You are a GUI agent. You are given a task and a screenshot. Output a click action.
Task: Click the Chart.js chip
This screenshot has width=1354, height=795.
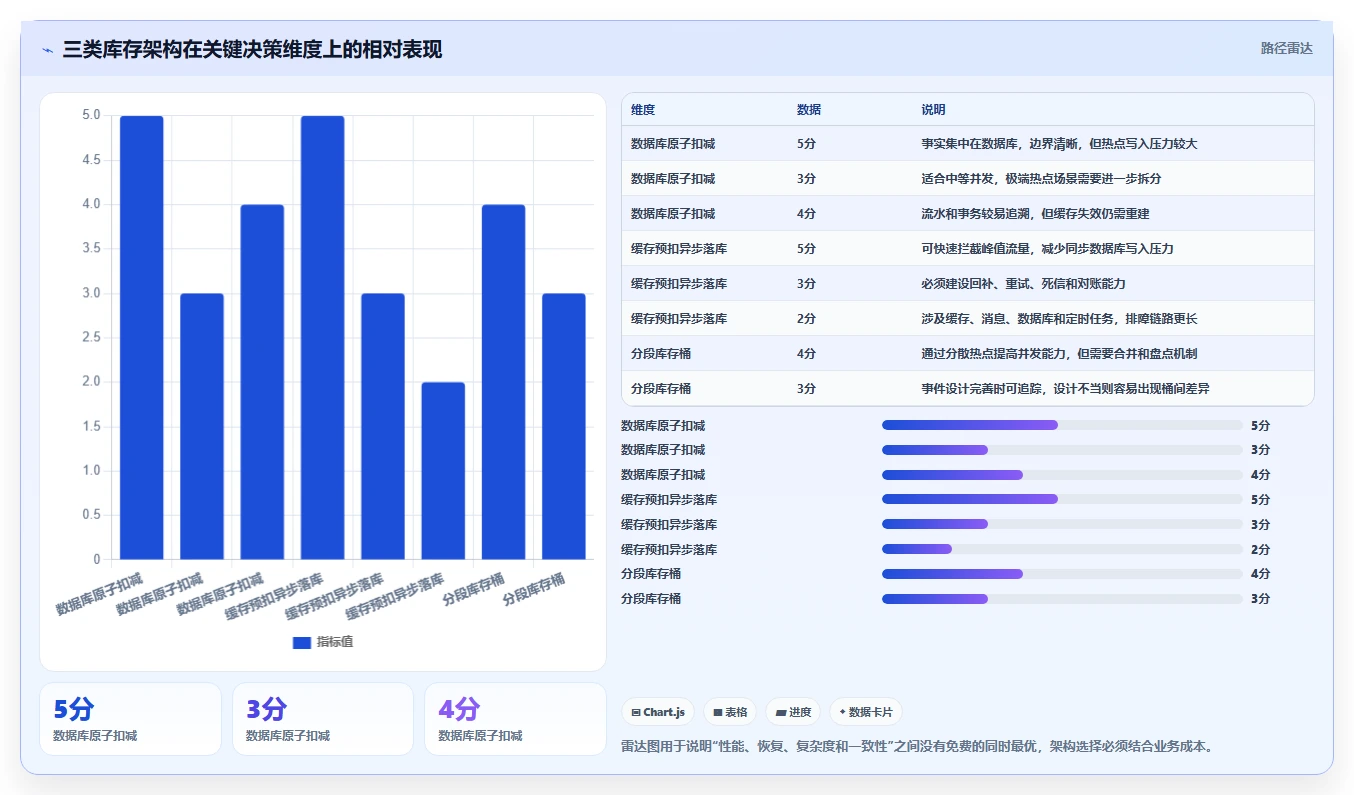coord(658,712)
